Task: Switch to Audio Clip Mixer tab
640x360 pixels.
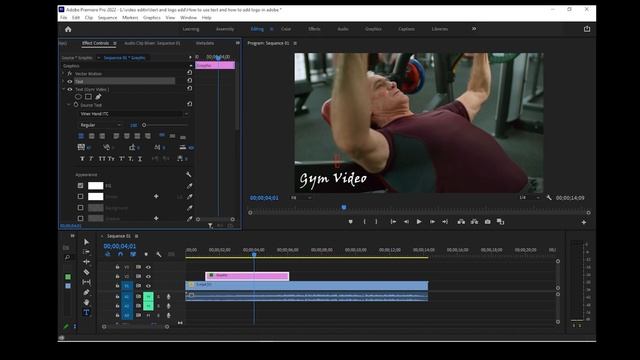Action: click(152, 43)
